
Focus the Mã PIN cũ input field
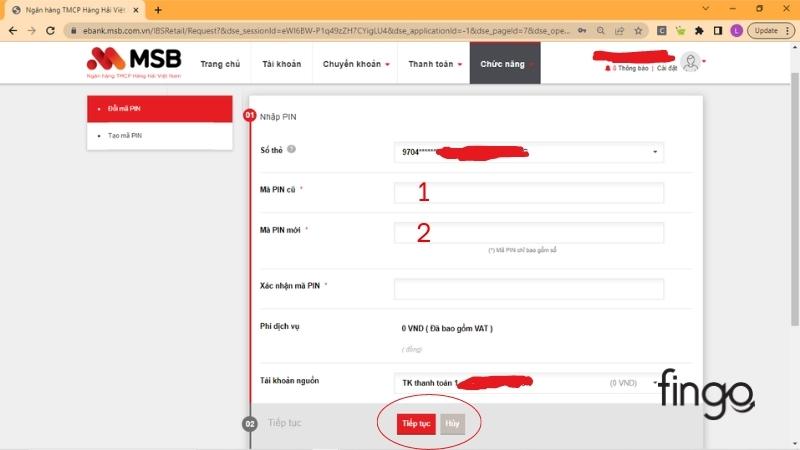pyautogui.click(x=529, y=193)
